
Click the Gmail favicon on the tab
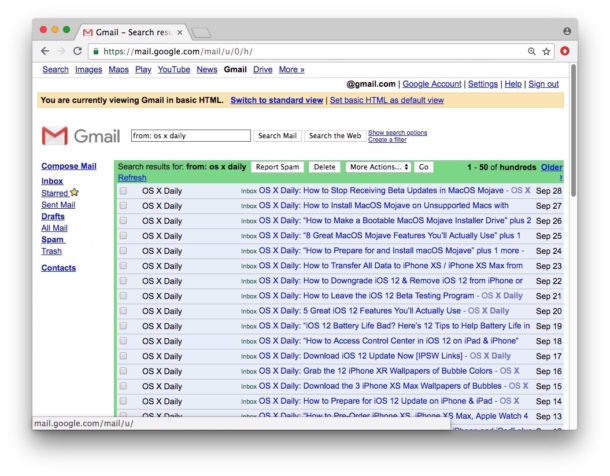(88, 32)
